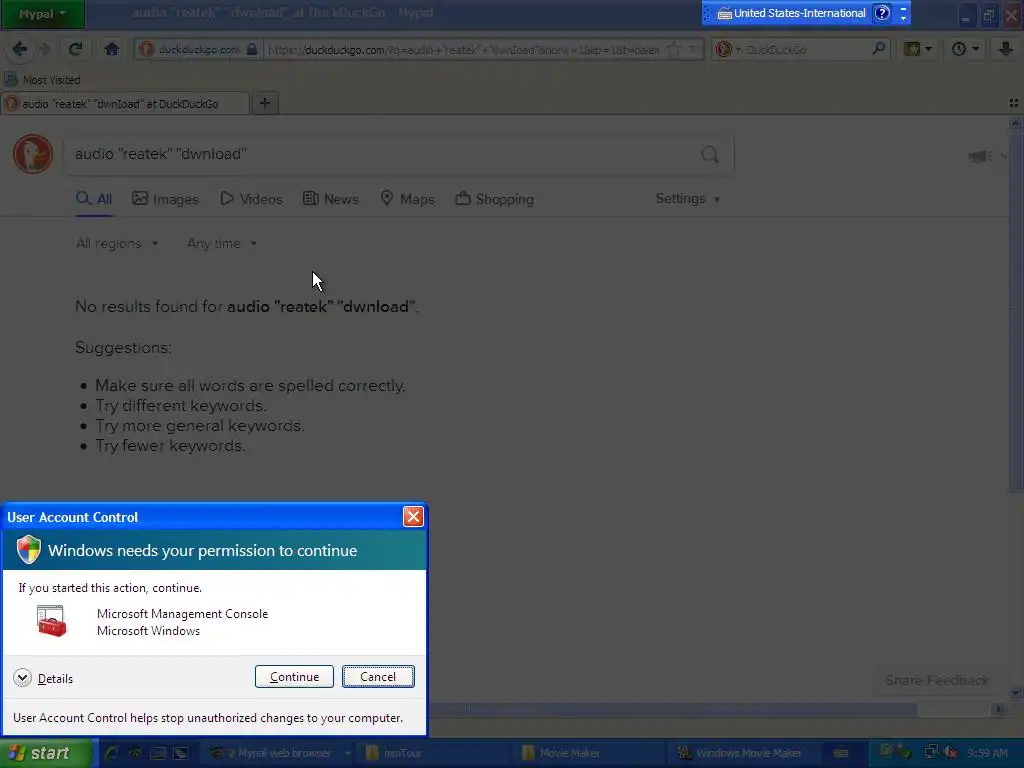1024x768 pixels.
Task: Switch to News results
Action: pyautogui.click(x=330, y=199)
